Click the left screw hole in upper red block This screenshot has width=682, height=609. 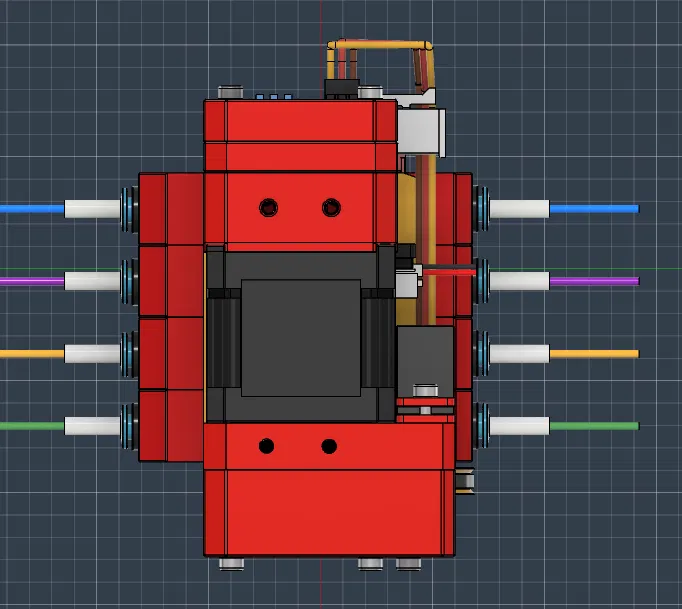pyautogui.click(x=268, y=207)
